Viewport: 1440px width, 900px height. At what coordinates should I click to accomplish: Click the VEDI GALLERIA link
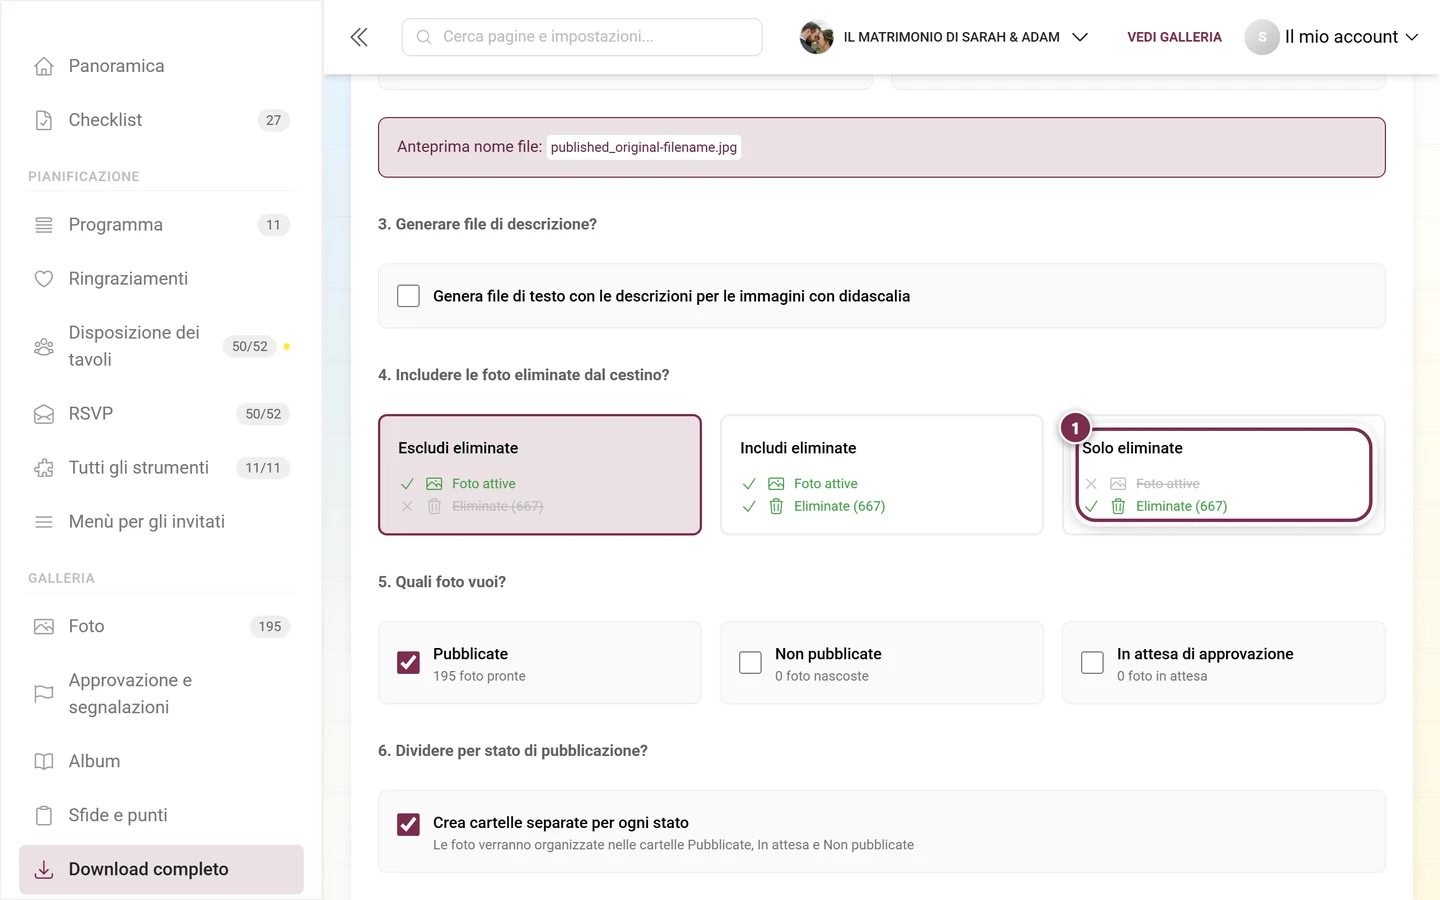tap(1174, 37)
